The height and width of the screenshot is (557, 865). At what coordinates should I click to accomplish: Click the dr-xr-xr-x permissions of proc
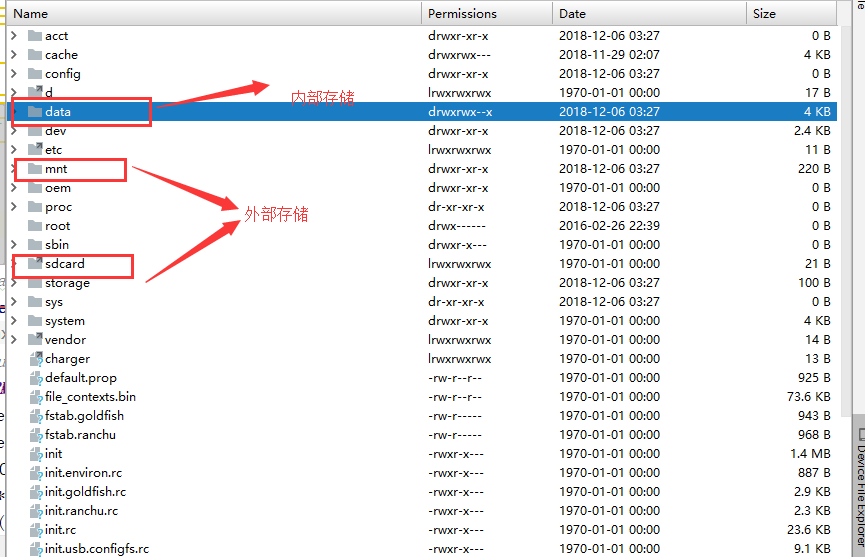456,207
